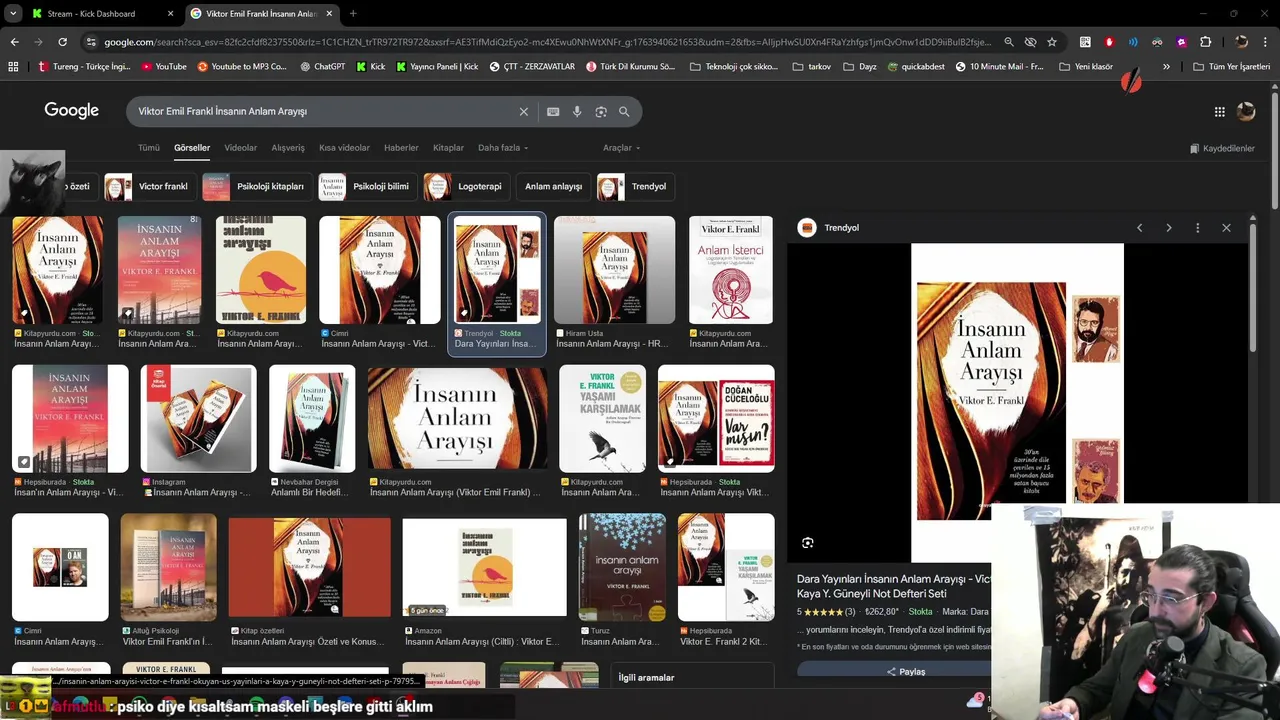Open the Chrome extensions puzzle menu

1205,42
